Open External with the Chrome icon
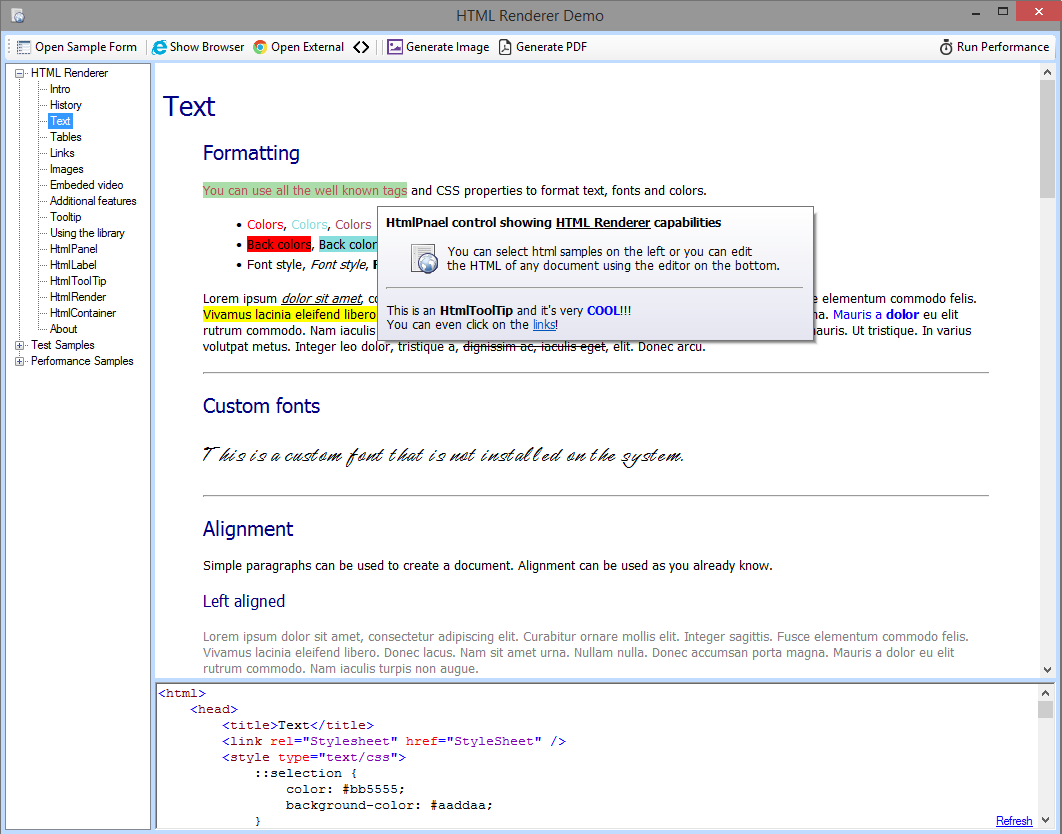The width and height of the screenshot is (1062, 834). pos(298,47)
